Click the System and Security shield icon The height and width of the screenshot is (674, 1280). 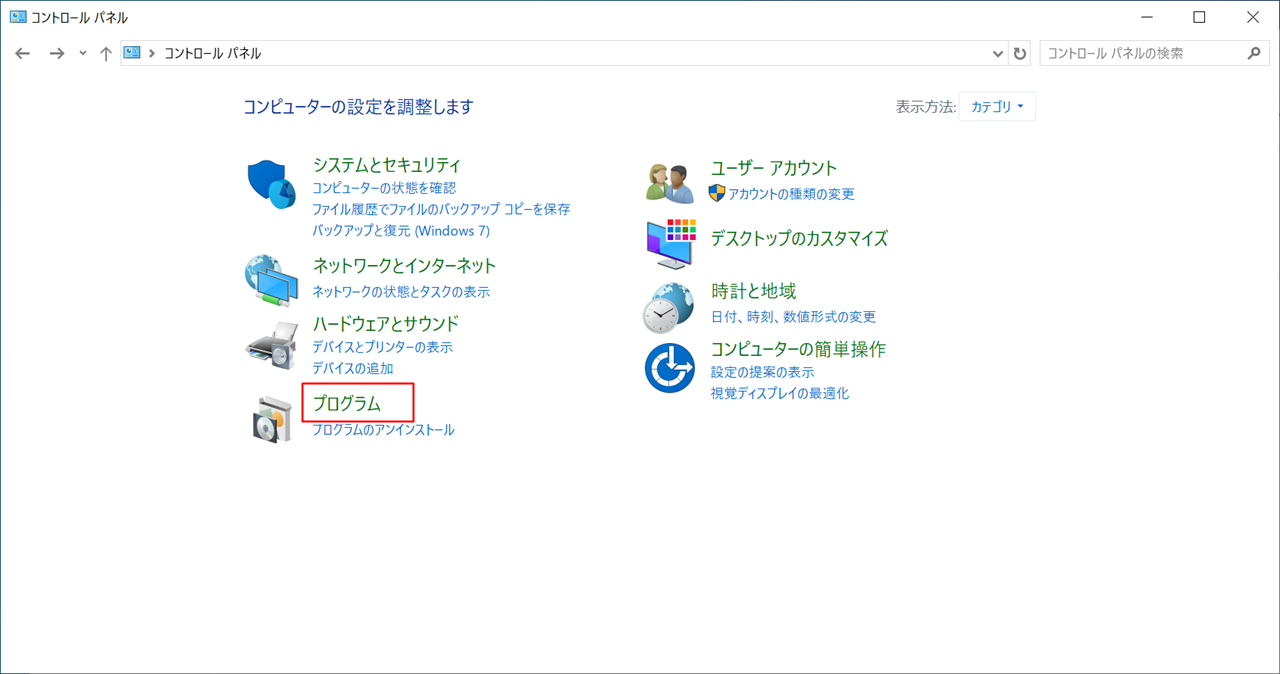(271, 184)
